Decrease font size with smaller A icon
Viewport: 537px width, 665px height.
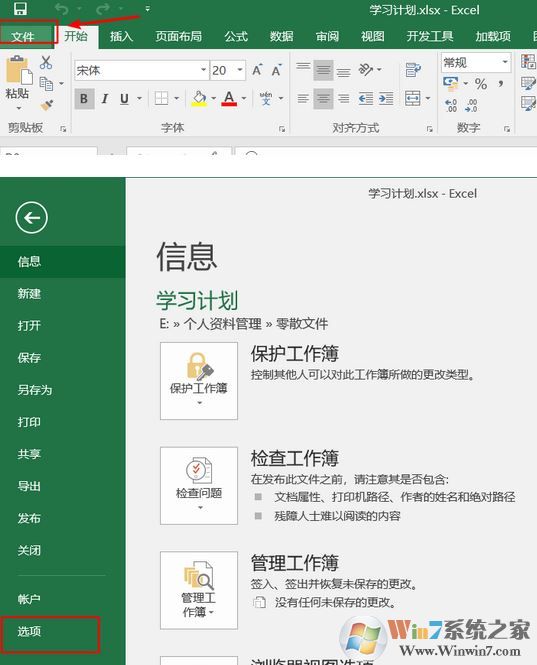click(277, 70)
